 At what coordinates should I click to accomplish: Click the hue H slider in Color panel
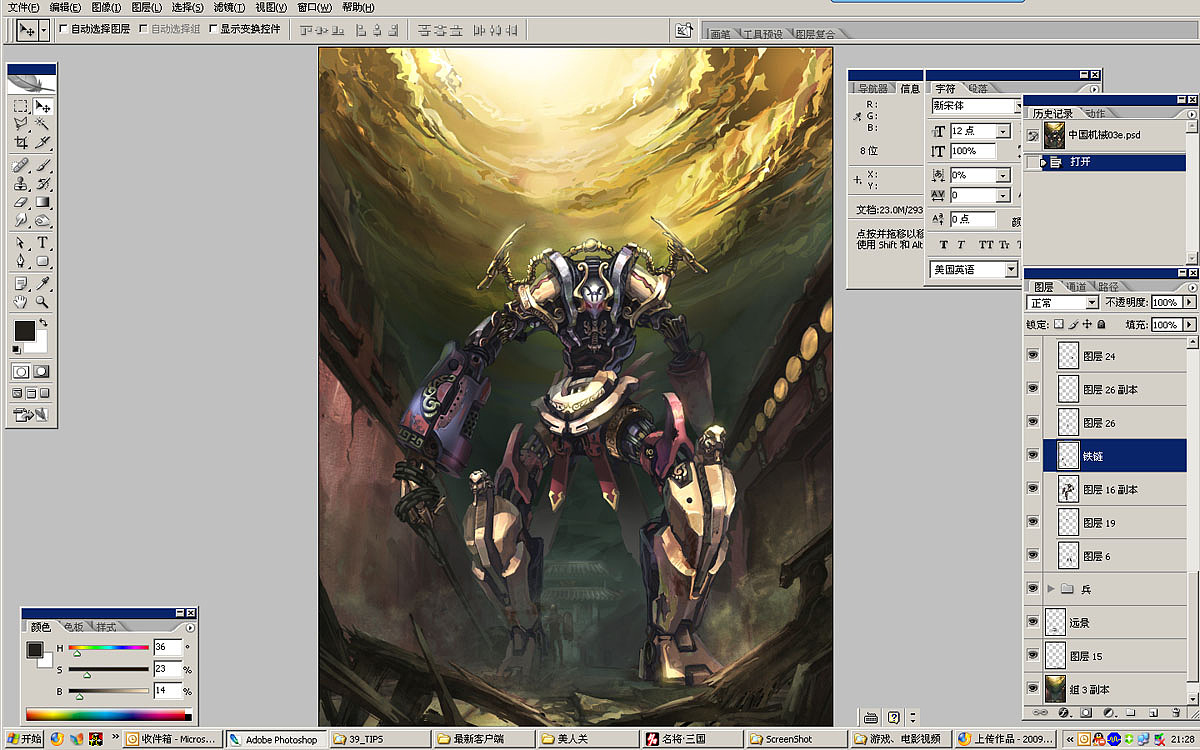click(x=108, y=648)
